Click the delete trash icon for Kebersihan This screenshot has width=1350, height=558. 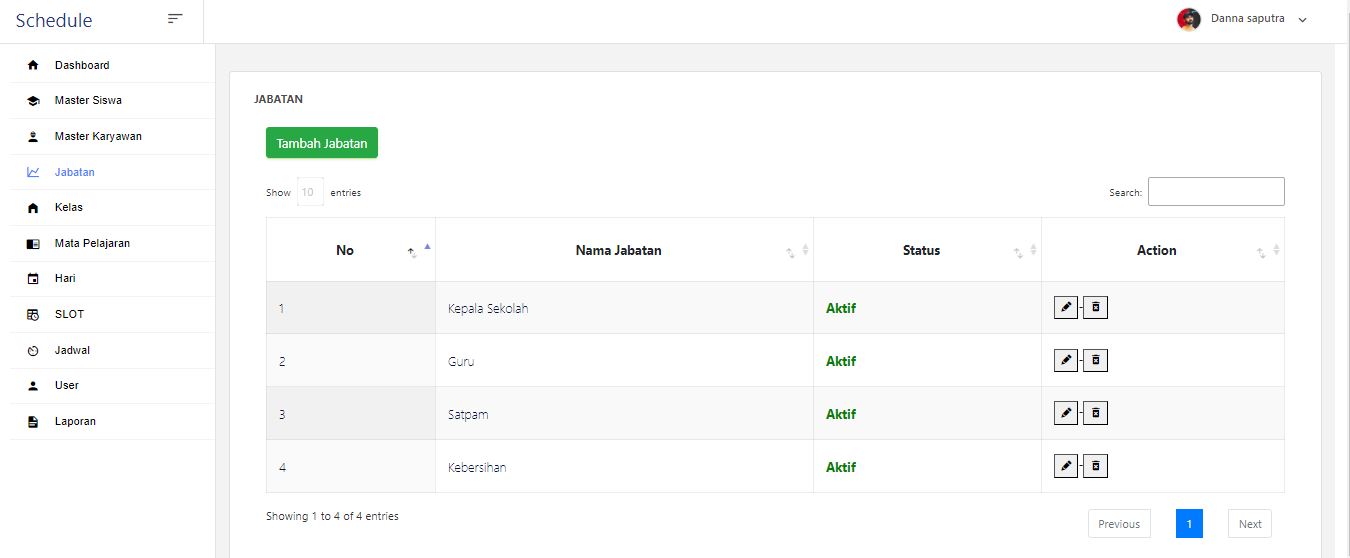(x=1095, y=466)
